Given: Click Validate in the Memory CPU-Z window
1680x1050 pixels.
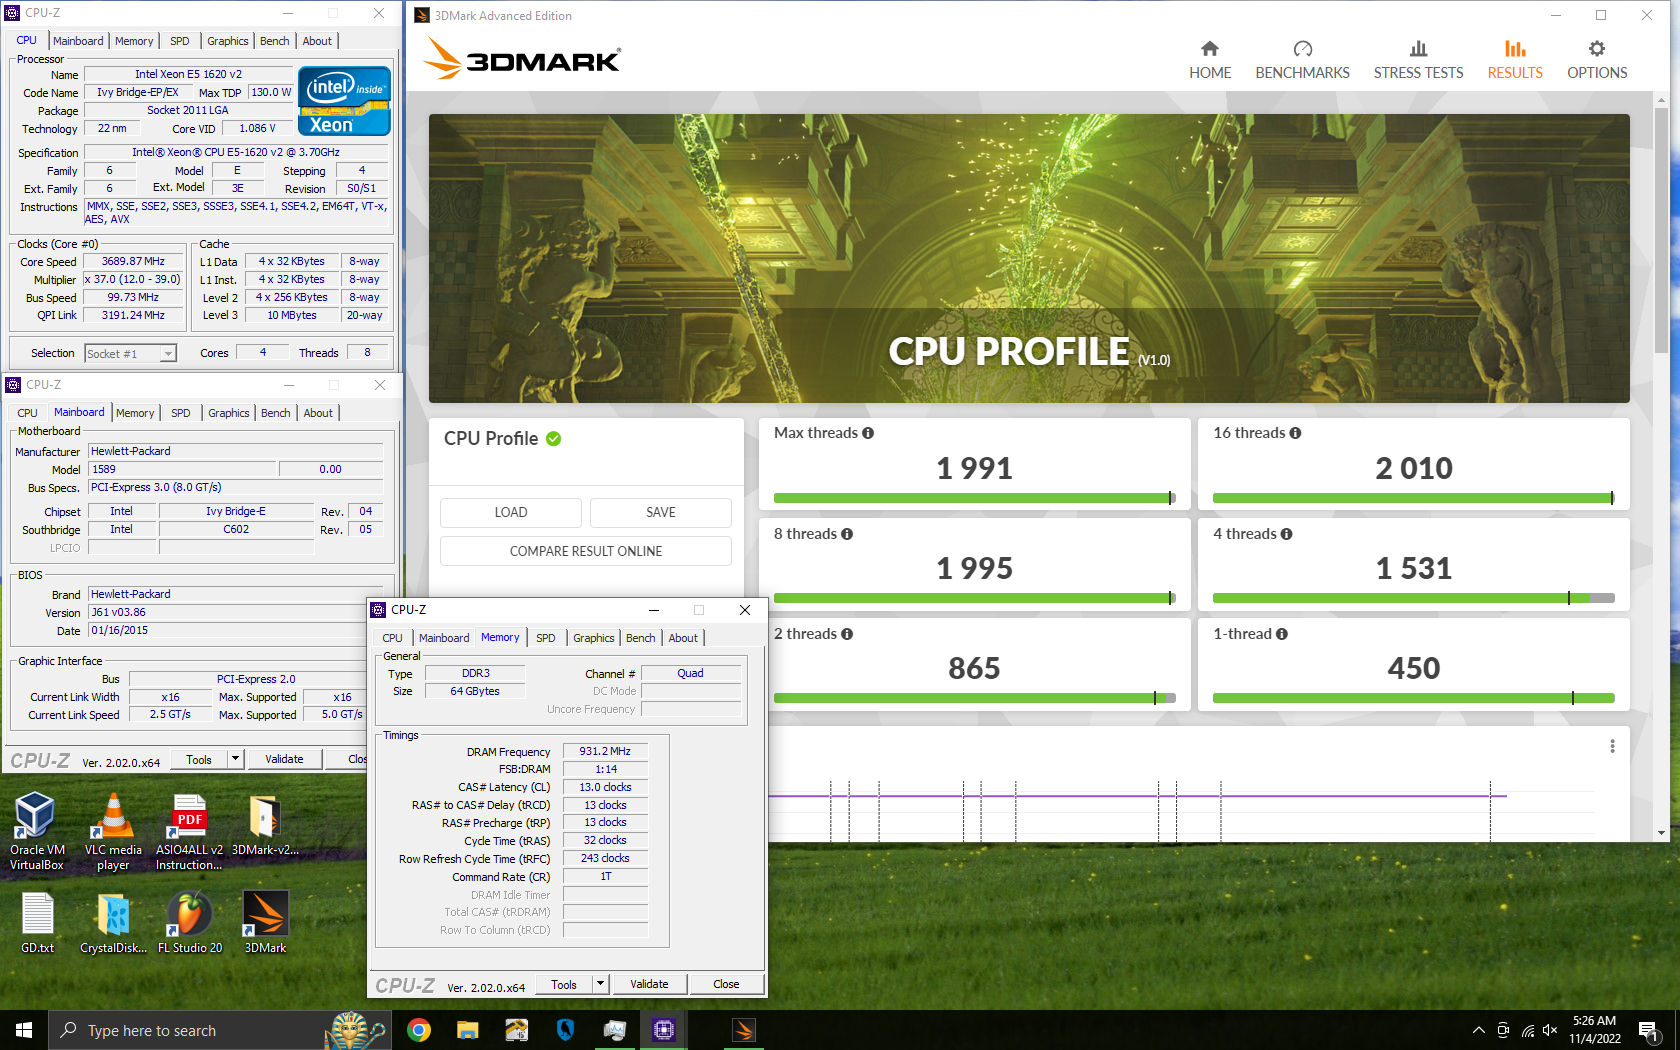Looking at the screenshot, I should pos(649,984).
